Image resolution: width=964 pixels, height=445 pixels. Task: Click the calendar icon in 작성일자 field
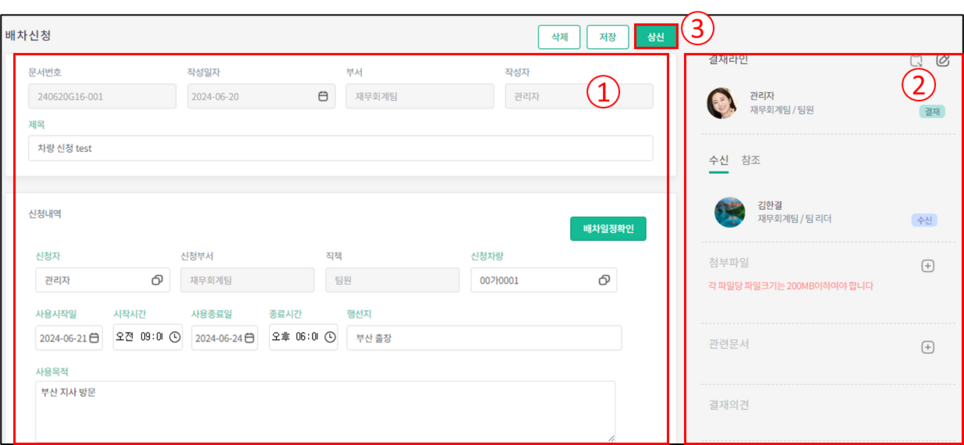point(323,97)
